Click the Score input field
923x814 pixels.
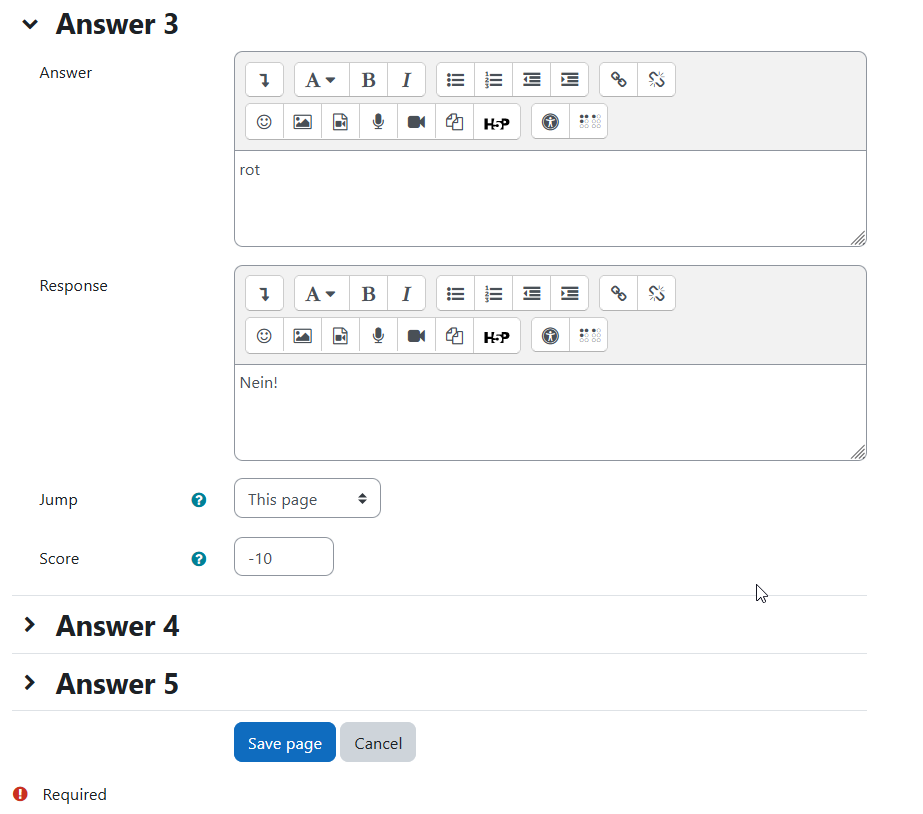(284, 557)
